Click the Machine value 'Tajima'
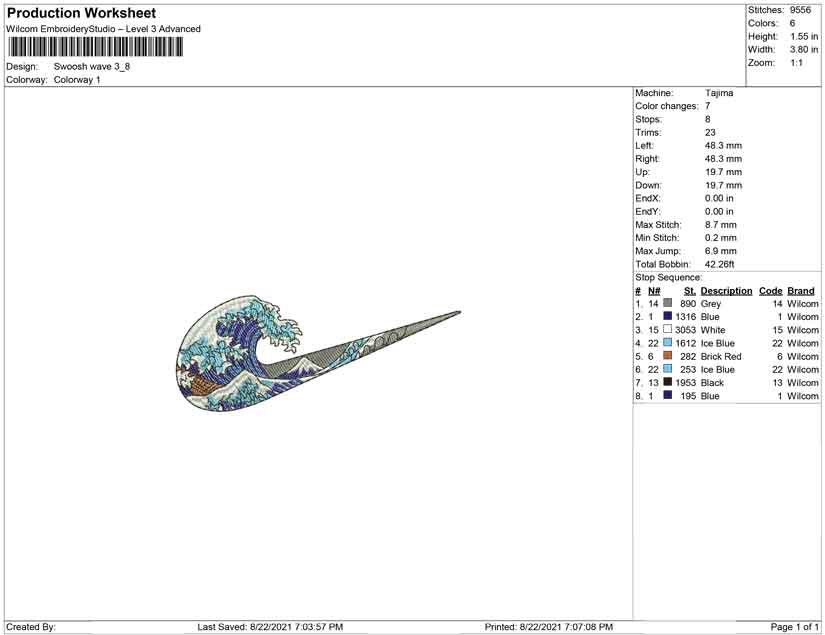Screen dimensions: 825x635 click(x=719, y=93)
